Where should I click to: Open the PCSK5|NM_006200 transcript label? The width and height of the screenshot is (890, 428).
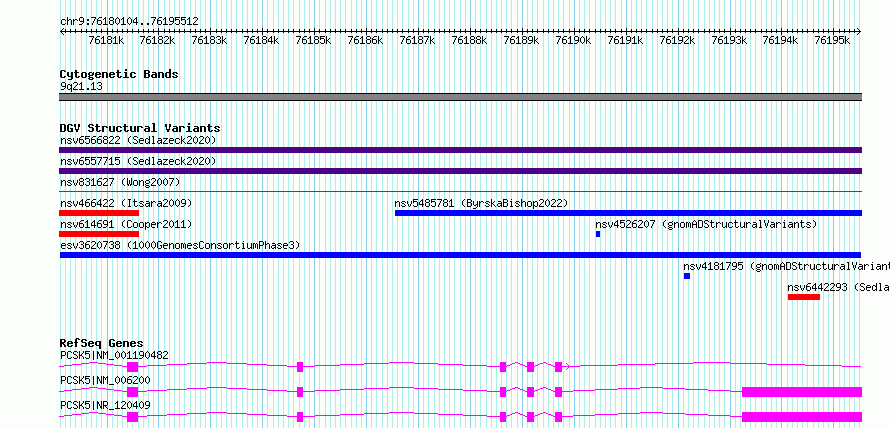pos(105,380)
